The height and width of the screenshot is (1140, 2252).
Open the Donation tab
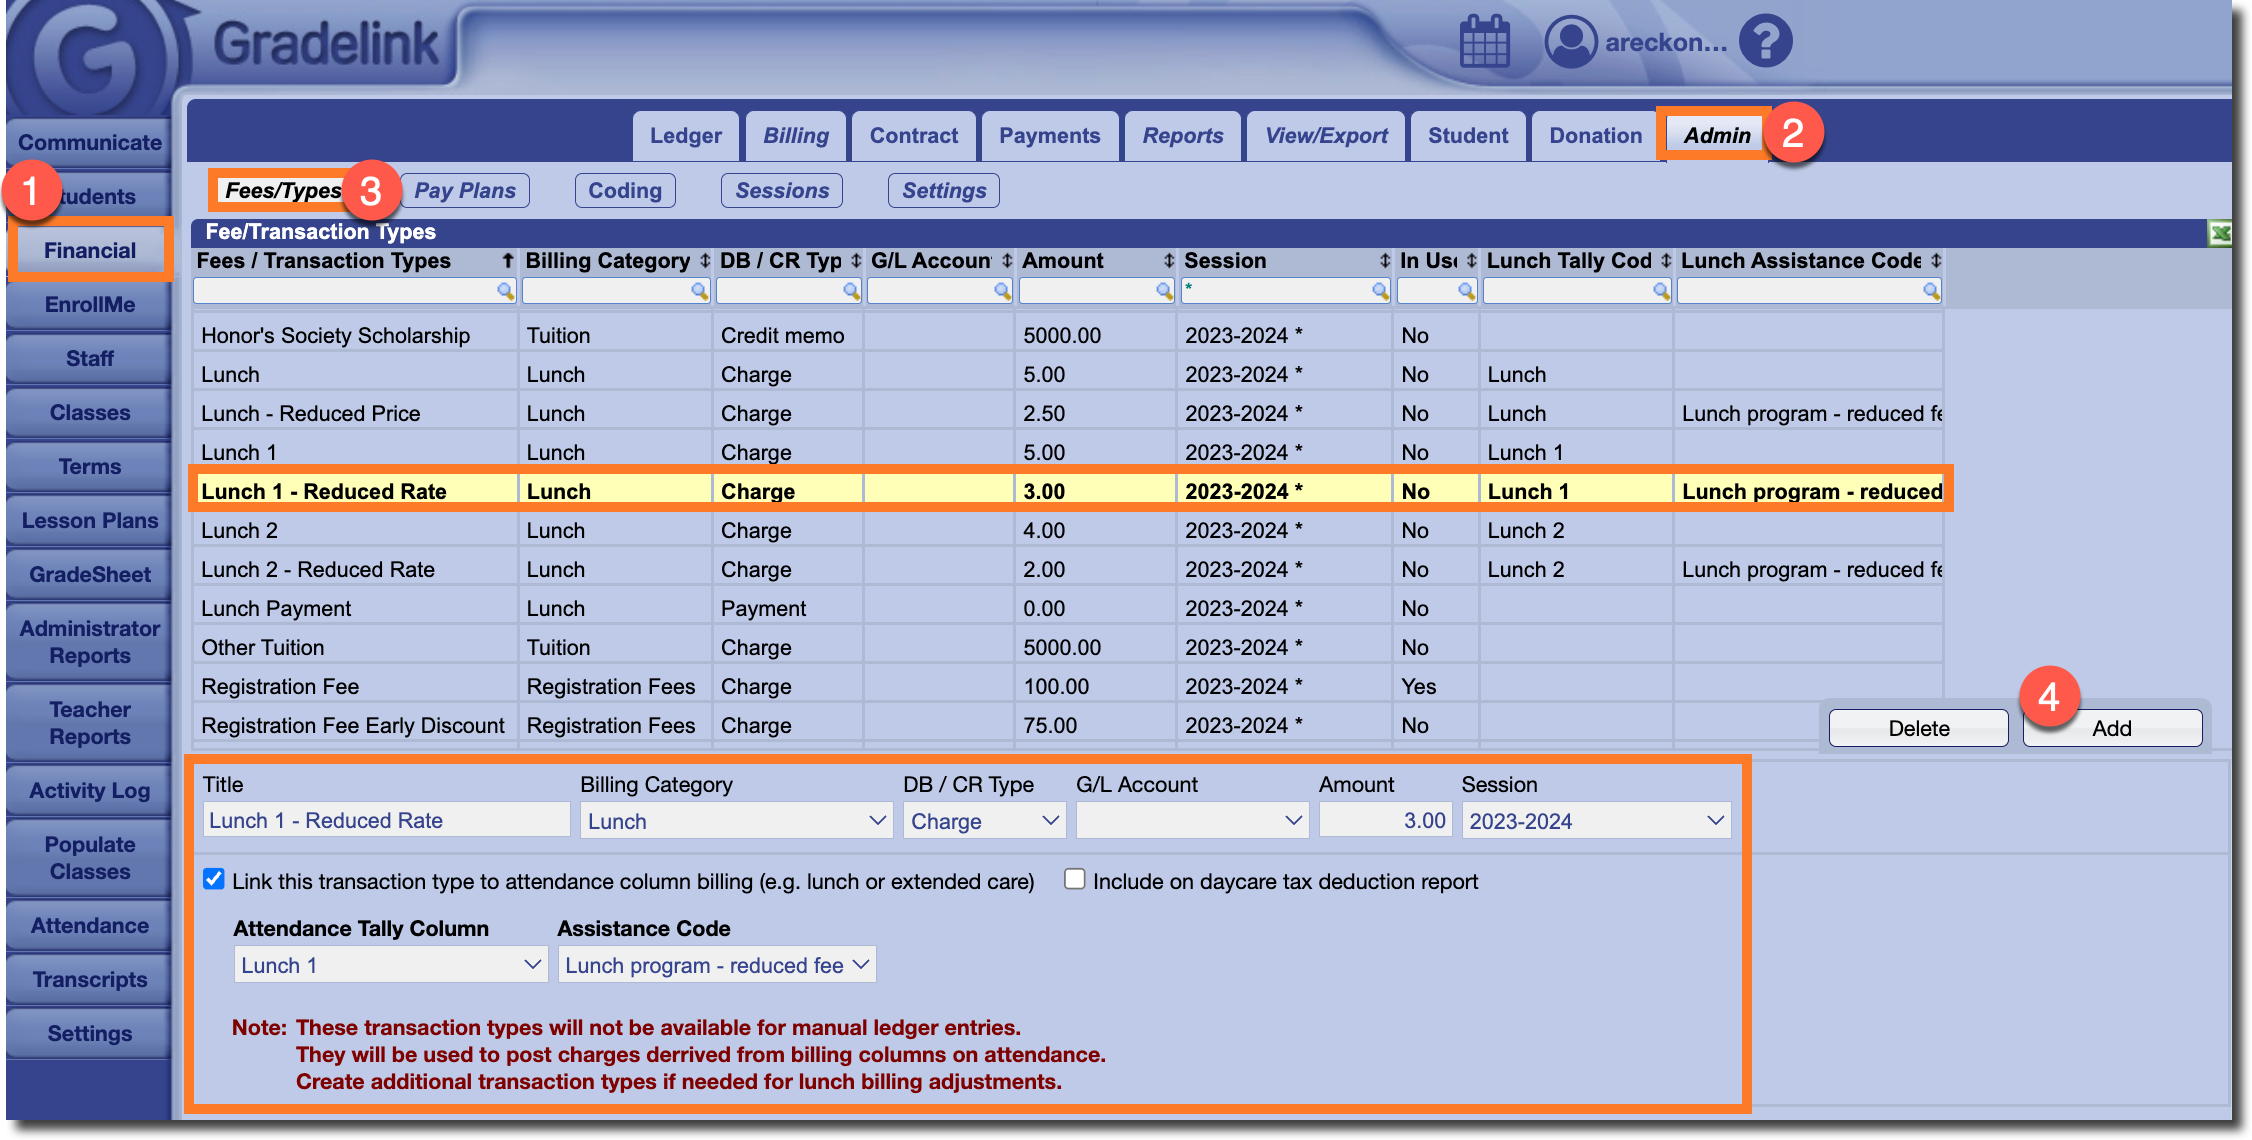pyautogui.click(x=1596, y=136)
